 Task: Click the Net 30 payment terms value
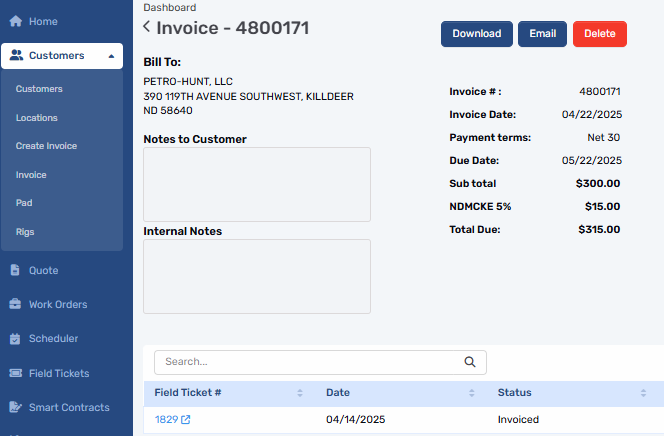coord(603,138)
